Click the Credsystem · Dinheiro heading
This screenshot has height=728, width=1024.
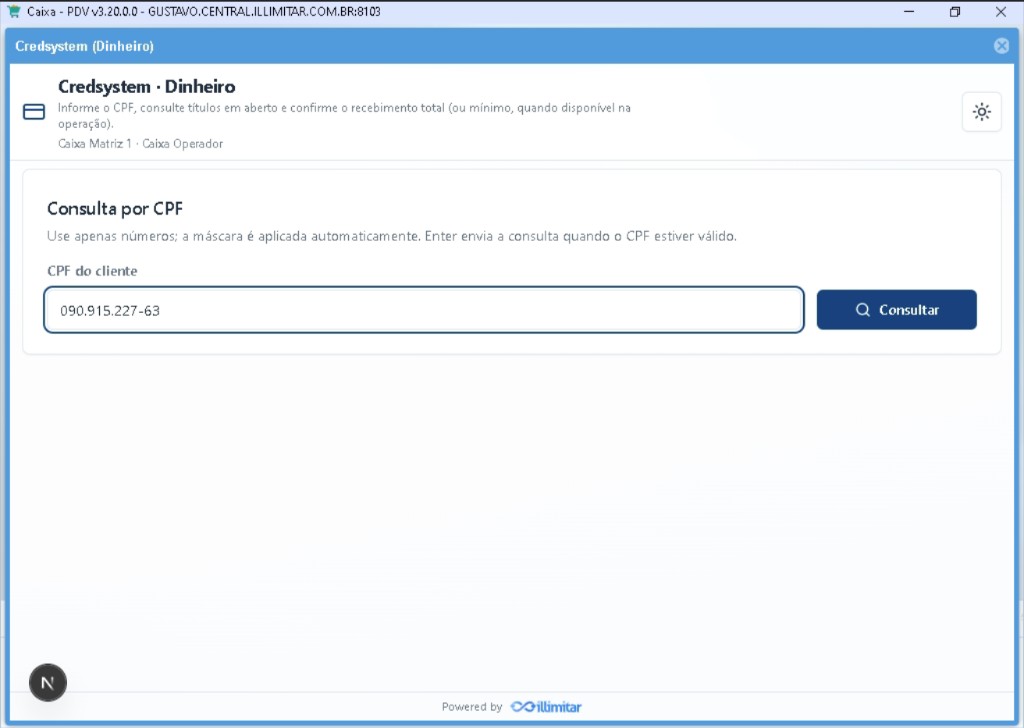point(147,86)
